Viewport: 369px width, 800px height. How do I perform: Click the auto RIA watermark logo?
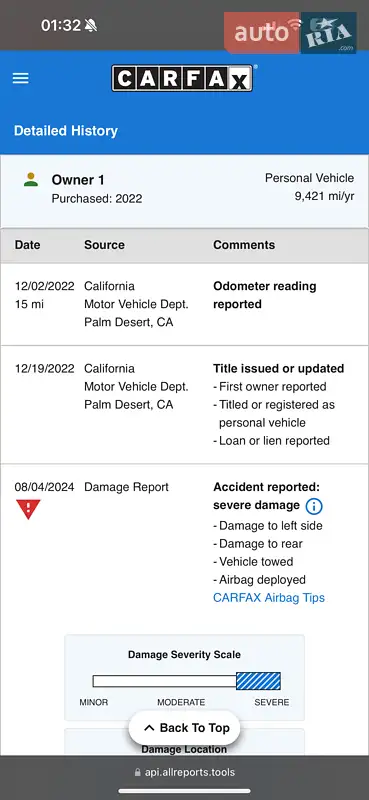coord(290,33)
